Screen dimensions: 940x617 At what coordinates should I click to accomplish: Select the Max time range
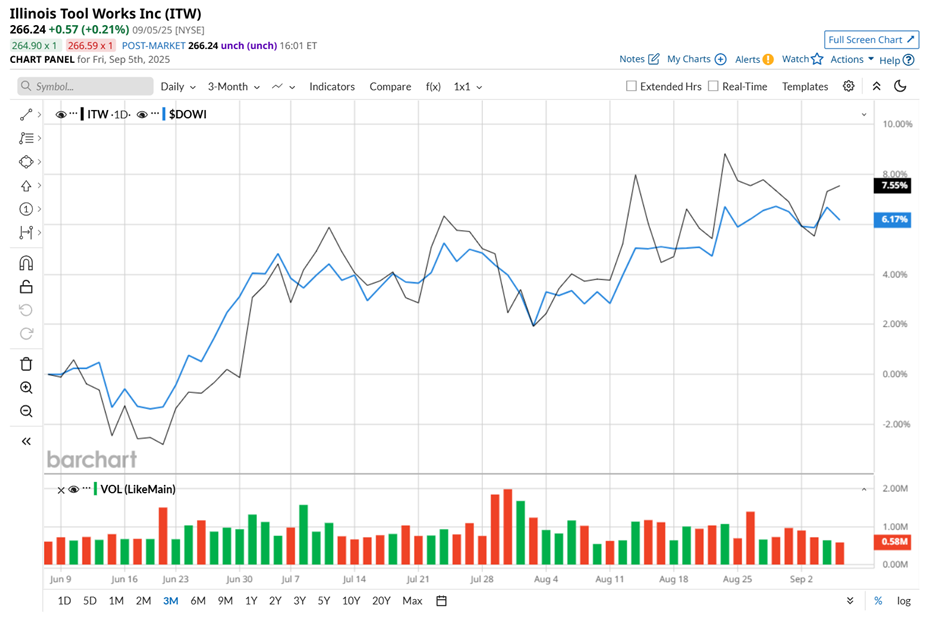point(412,601)
